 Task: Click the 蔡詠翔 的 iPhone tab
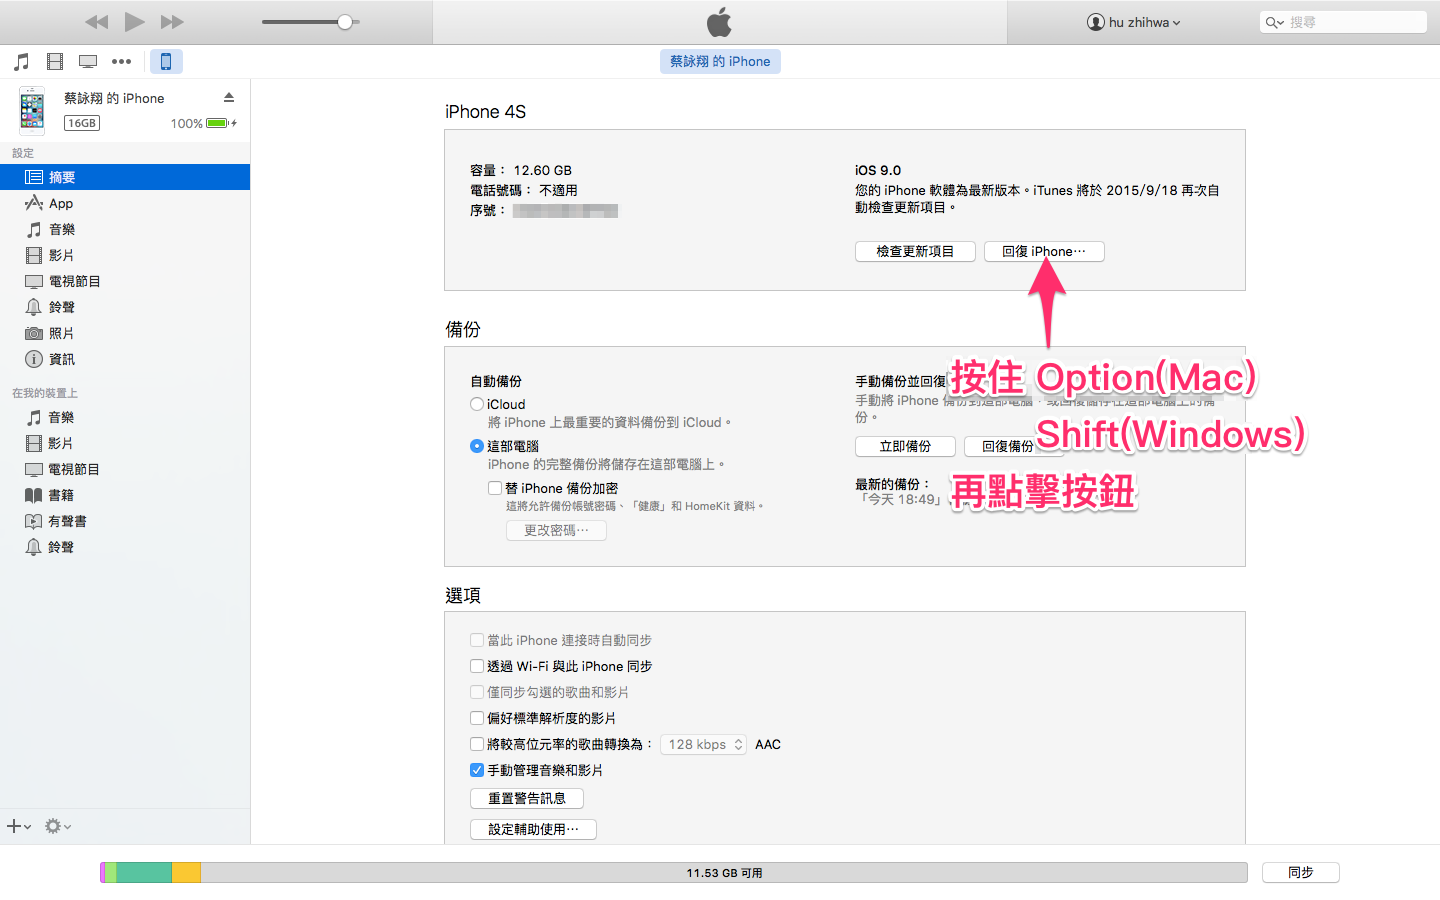click(720, 61)
